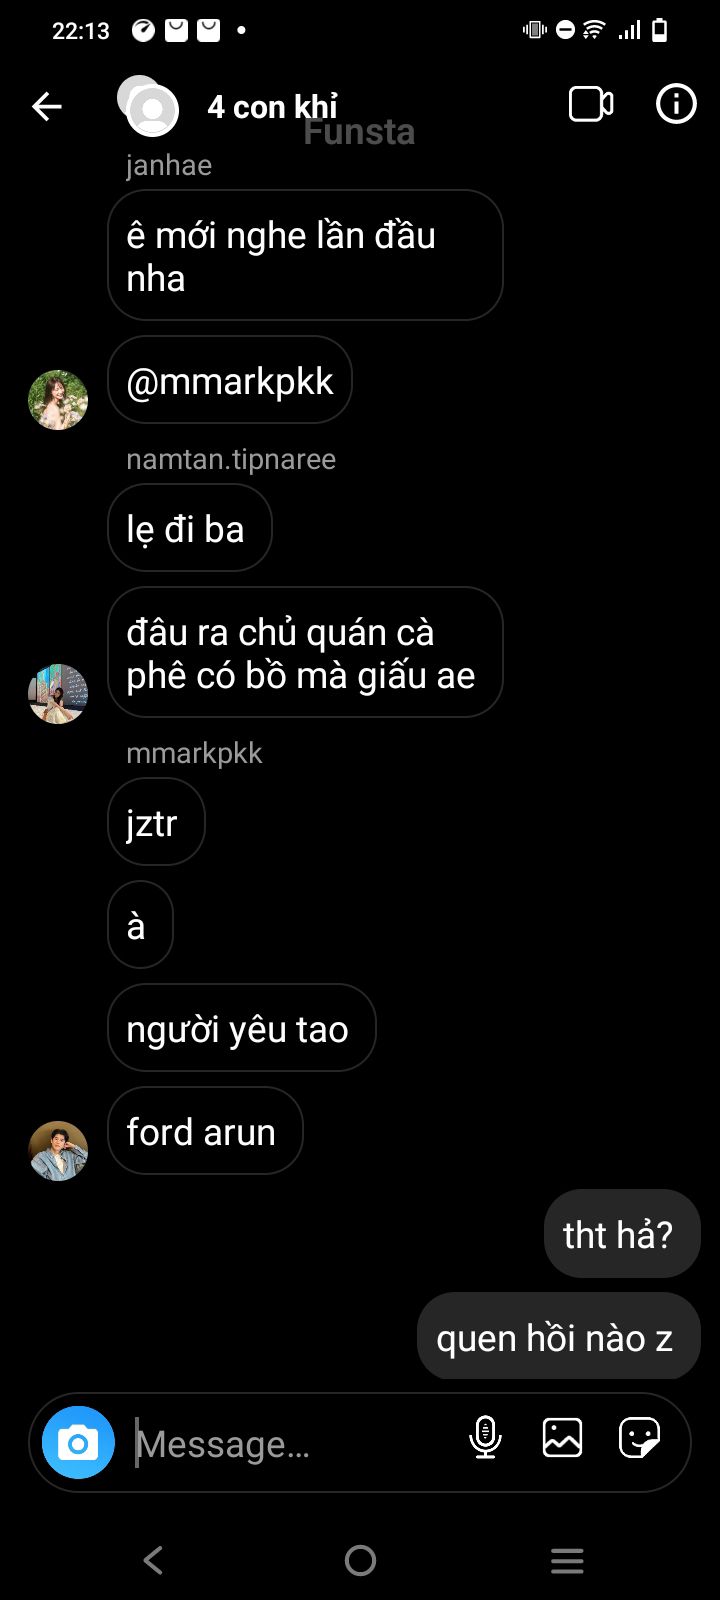View the janhae sender profile picture
Viewport: 720px width, 1600px height.
[x=58, y=400]
